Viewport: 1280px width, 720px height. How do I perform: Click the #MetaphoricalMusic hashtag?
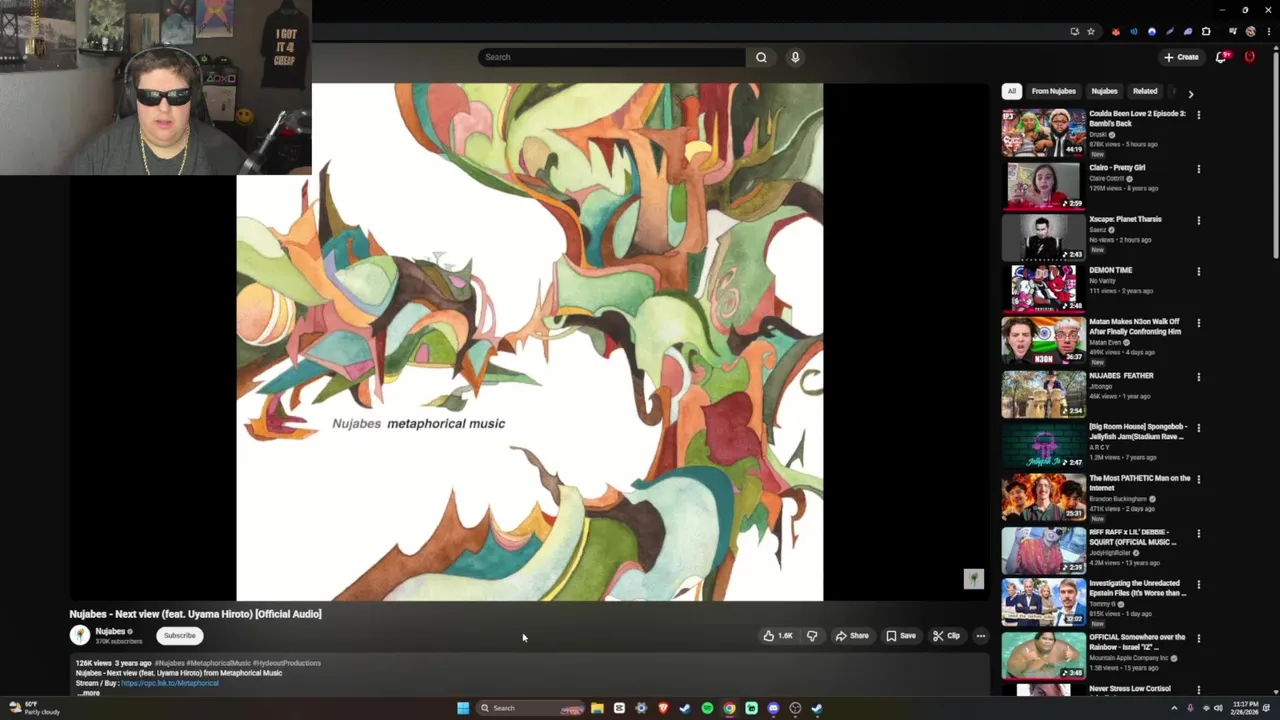point(219,663)
